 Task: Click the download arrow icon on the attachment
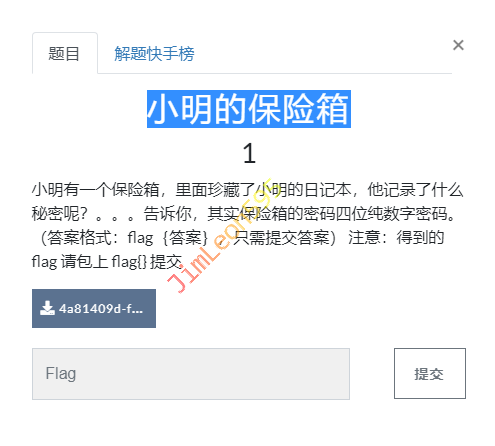[x=47, y=308]
